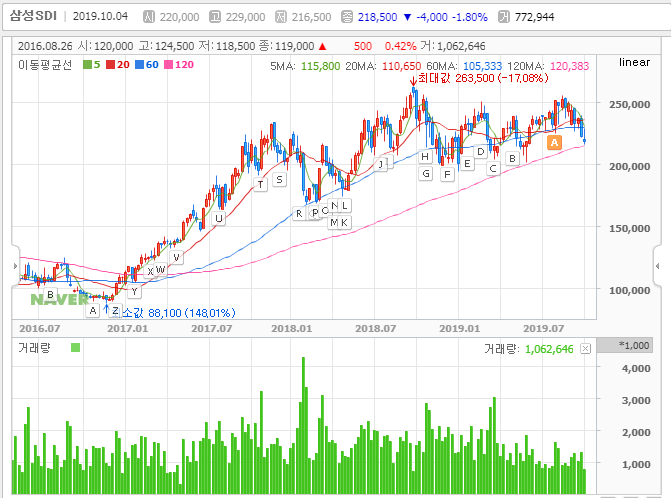Click the 2018.01 date axis label
Viewport: 671px width, 498px height.
coord(291,329)
